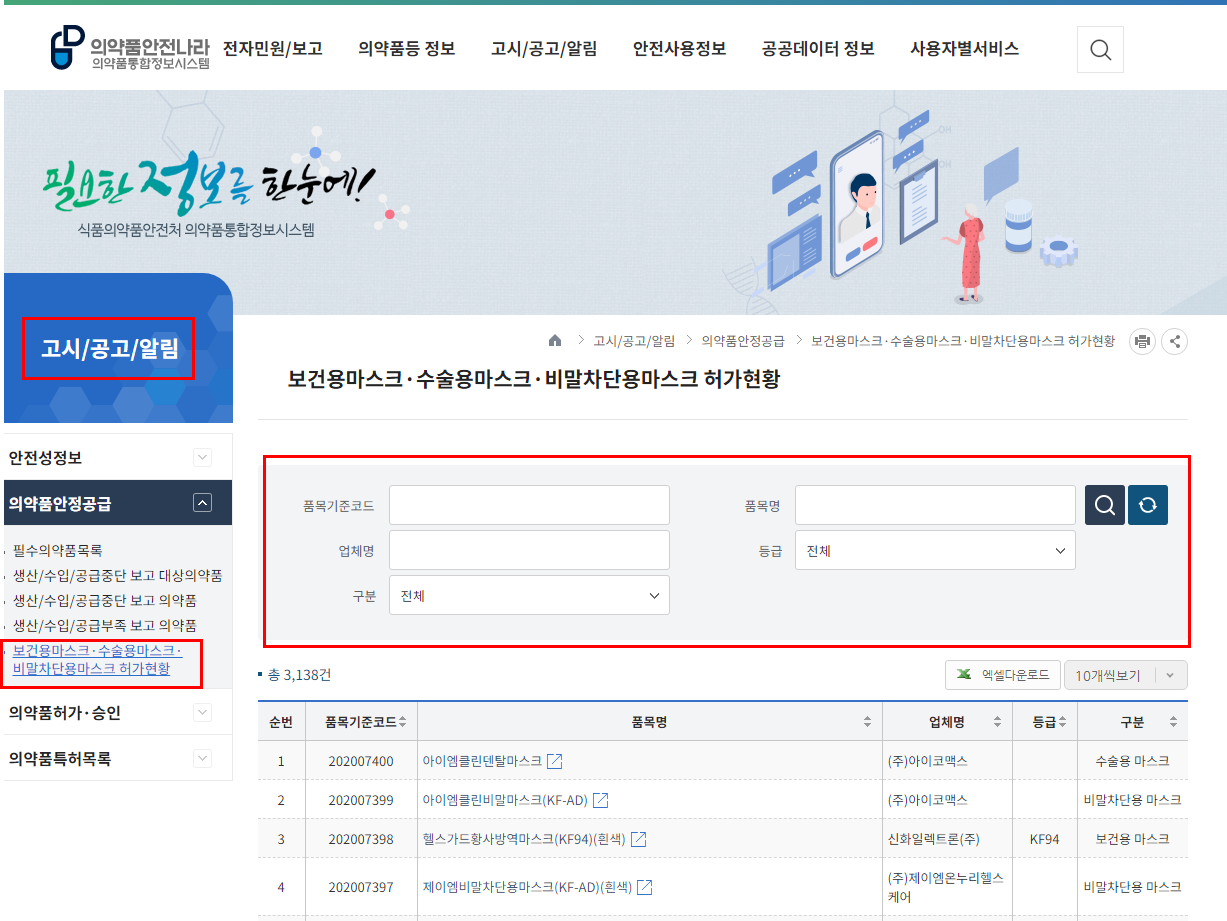Click 보건용 마스크 category cell
The width and height of the screenshot is (1227, 921).
click(1133, 839)
